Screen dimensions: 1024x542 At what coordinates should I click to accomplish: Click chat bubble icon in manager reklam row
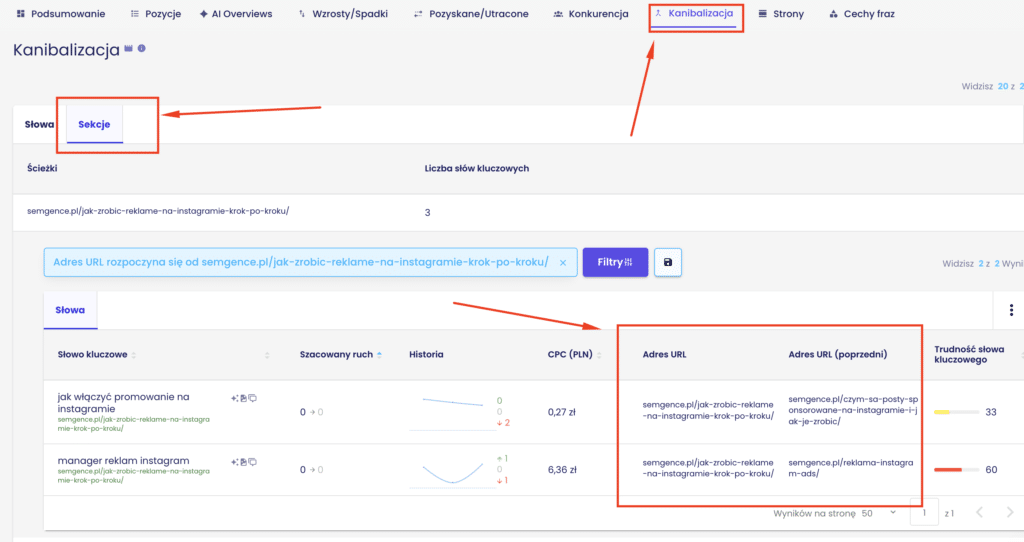tap(253, 462)
